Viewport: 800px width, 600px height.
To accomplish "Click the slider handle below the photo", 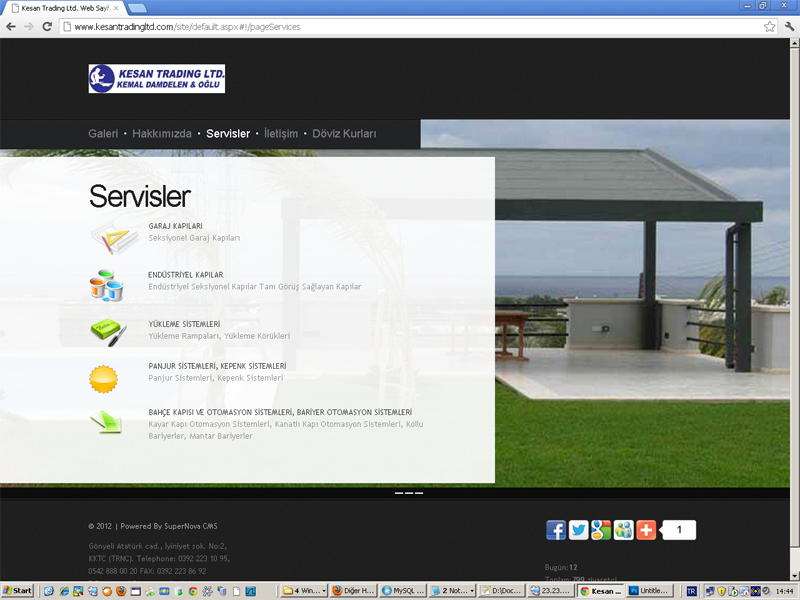I will click(x=409, y=493).
